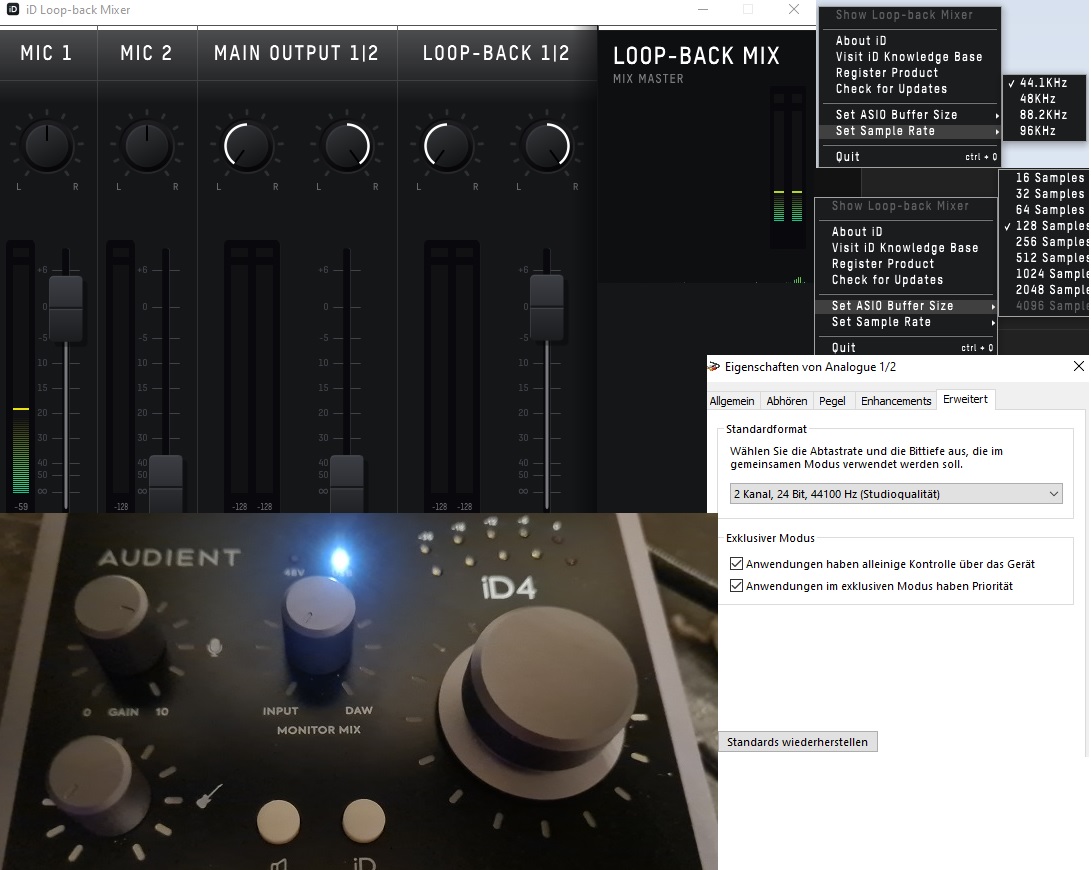
Task: Click the MIC 1 pan knob
Action: click(x=47, y=147)
